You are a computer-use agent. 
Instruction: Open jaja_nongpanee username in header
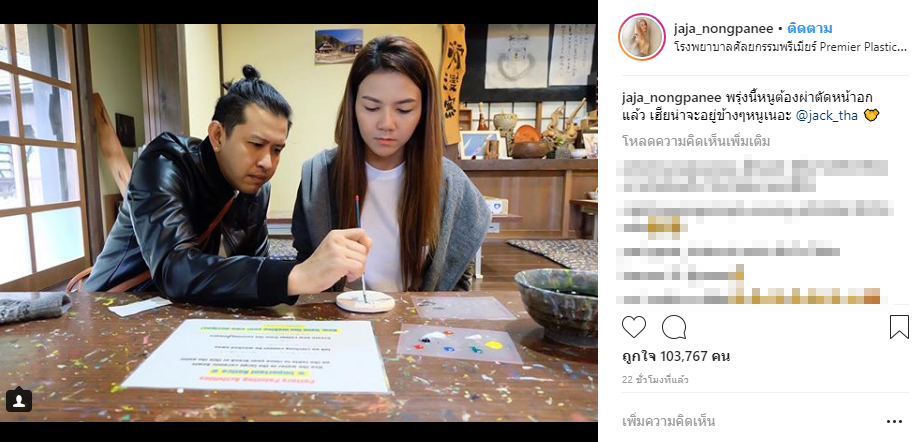point(723,29)
